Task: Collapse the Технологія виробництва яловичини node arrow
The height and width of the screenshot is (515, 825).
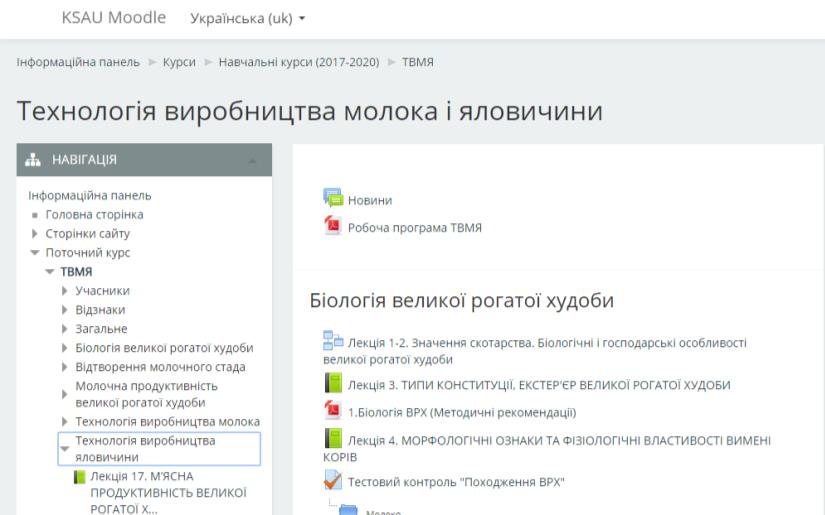Action: [65, 449]
